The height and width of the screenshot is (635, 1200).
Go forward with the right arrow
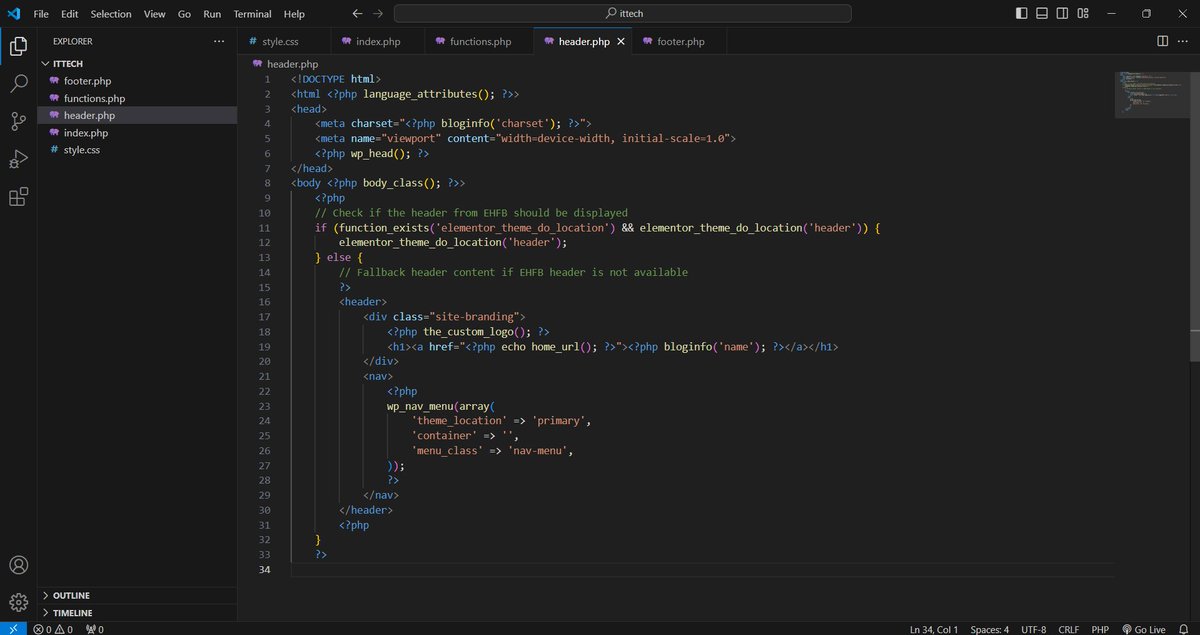pos(377,14)
